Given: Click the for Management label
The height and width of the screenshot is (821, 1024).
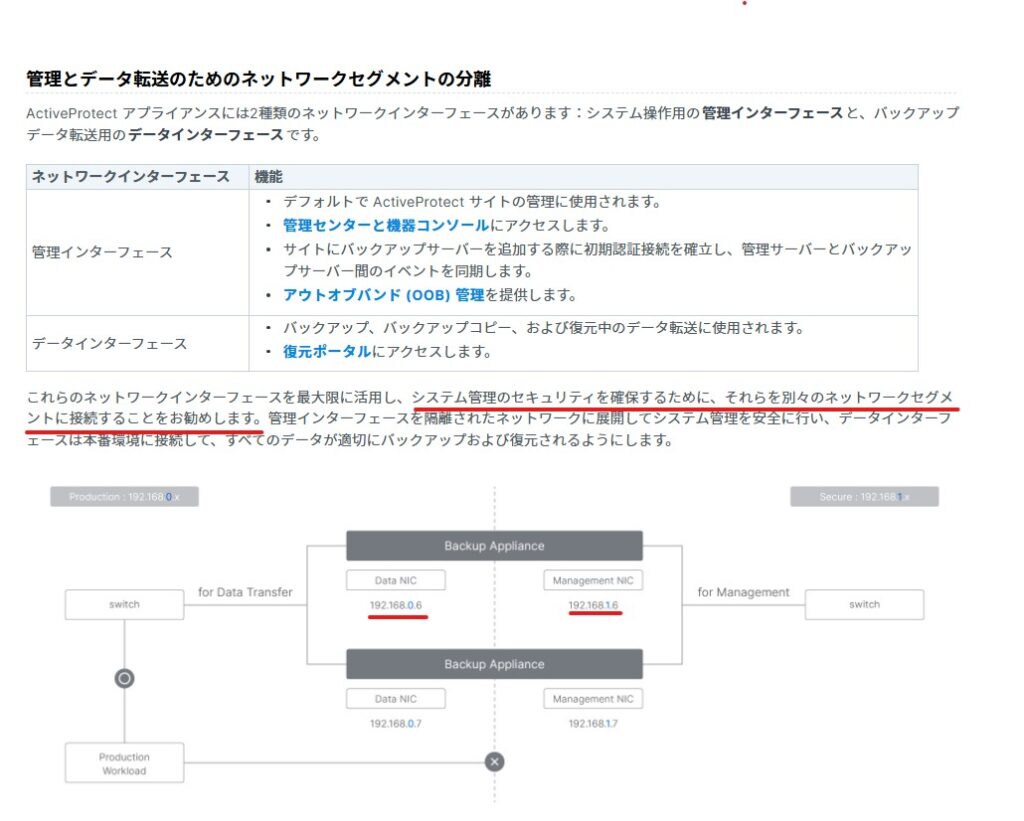Looking at the screenshot, I should click(x=743, y=592).
